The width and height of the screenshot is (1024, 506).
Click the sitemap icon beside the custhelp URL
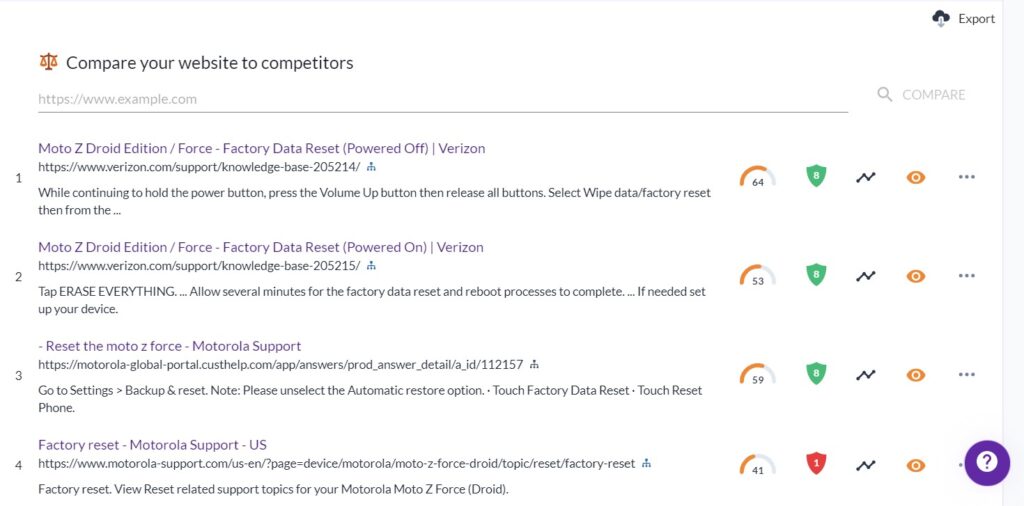pyautogui.click(x=534, y=364)
